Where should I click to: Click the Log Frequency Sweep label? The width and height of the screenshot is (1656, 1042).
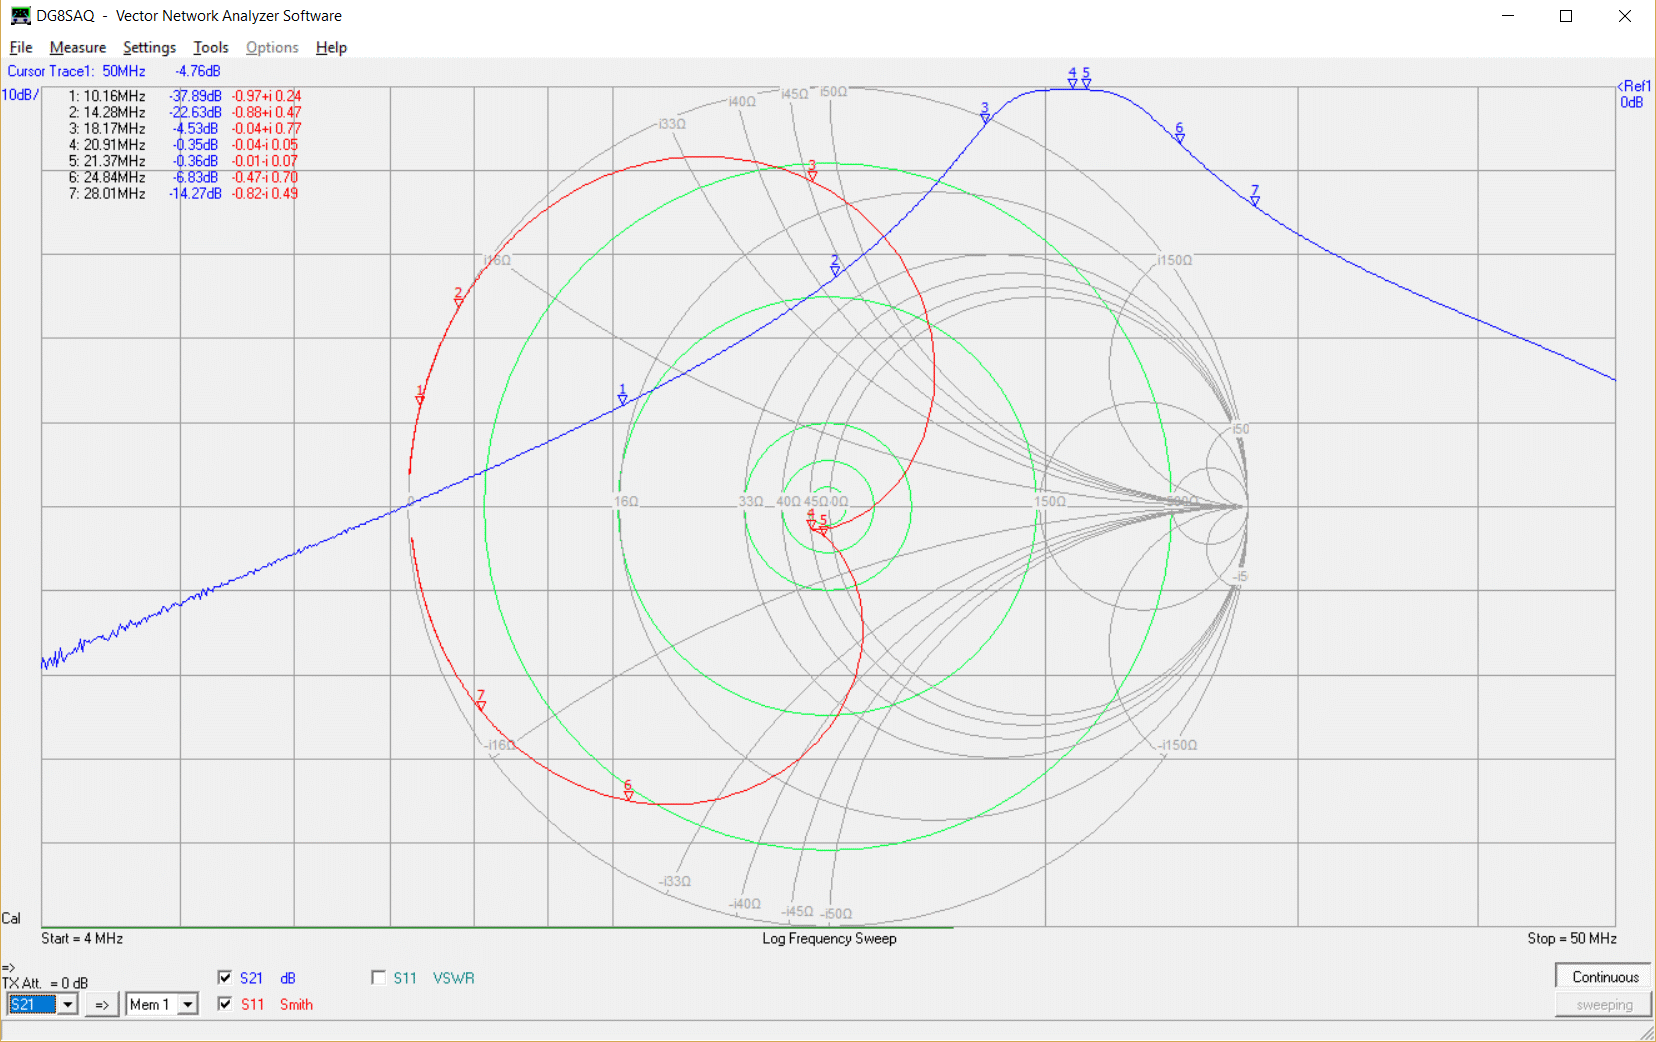829,938
